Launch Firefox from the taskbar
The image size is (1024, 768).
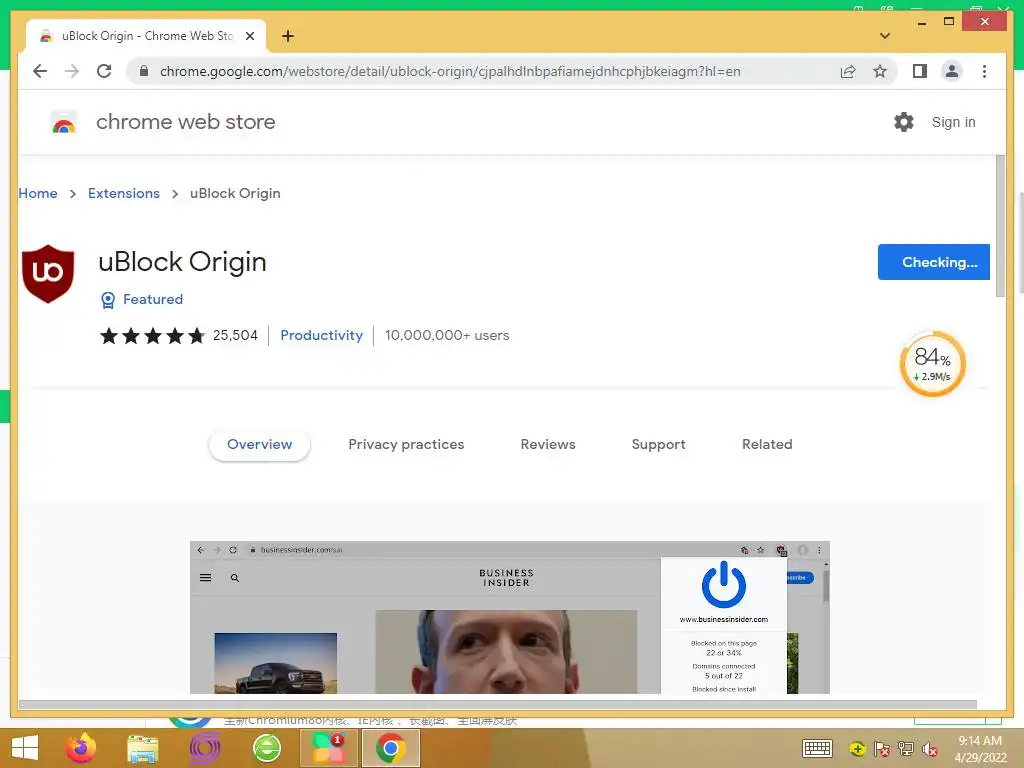coord(81,748)
